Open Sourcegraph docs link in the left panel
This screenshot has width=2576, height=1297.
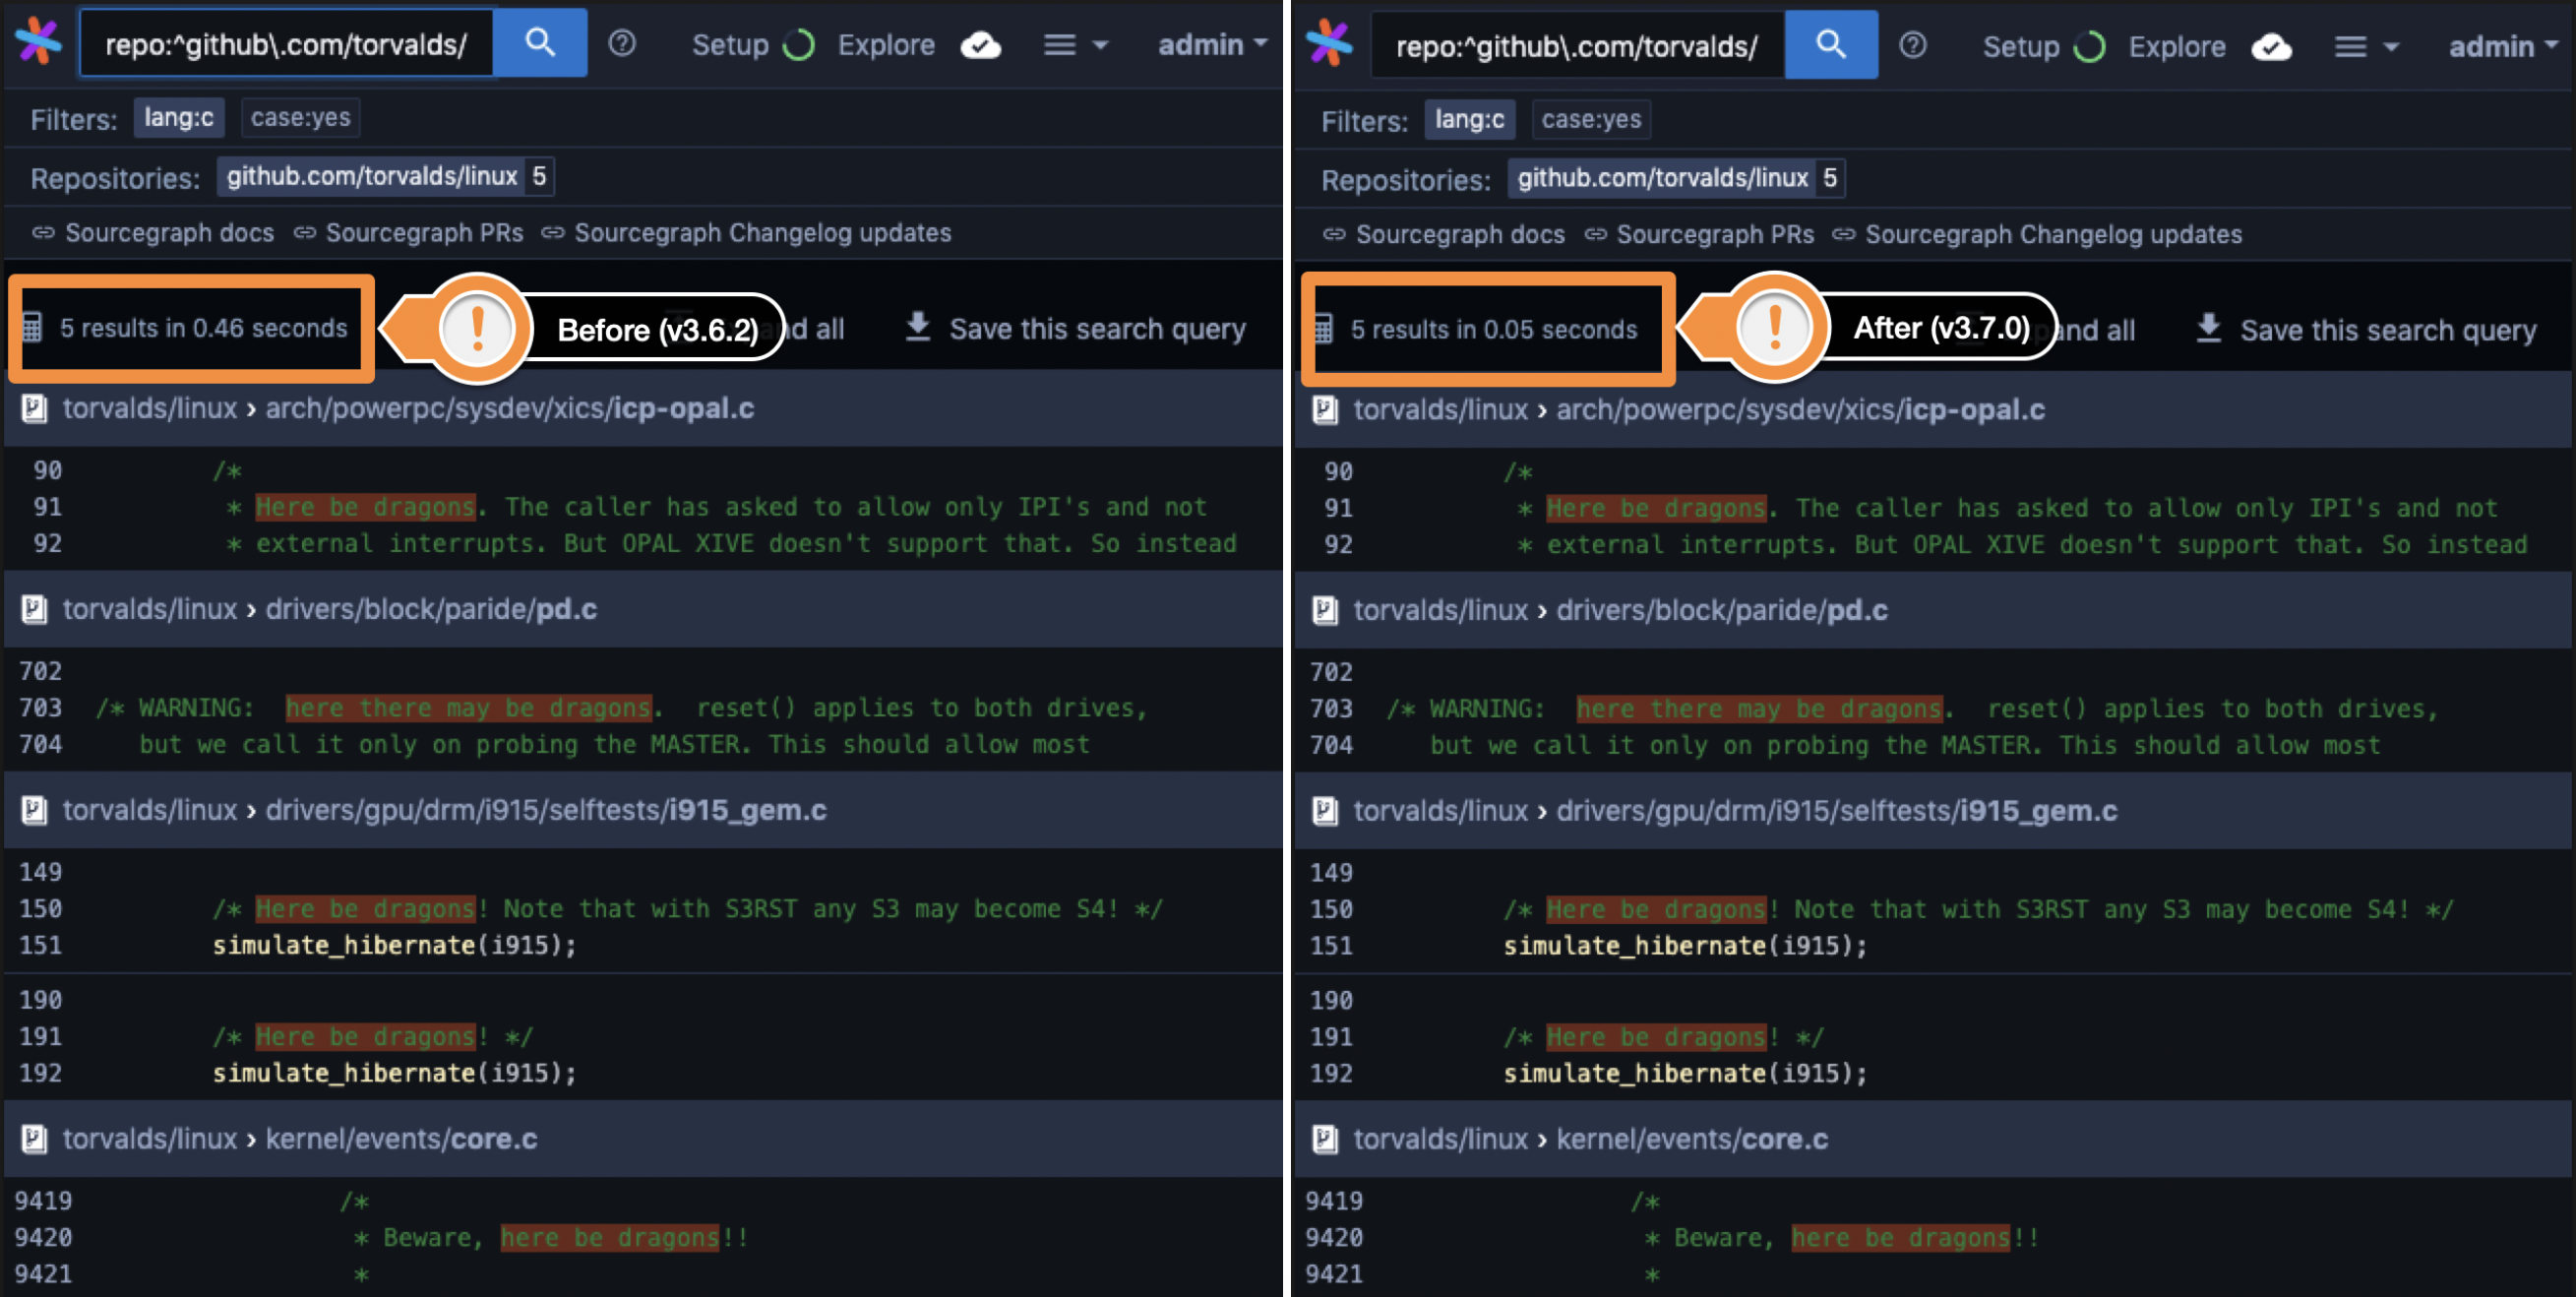pos(169,233)
